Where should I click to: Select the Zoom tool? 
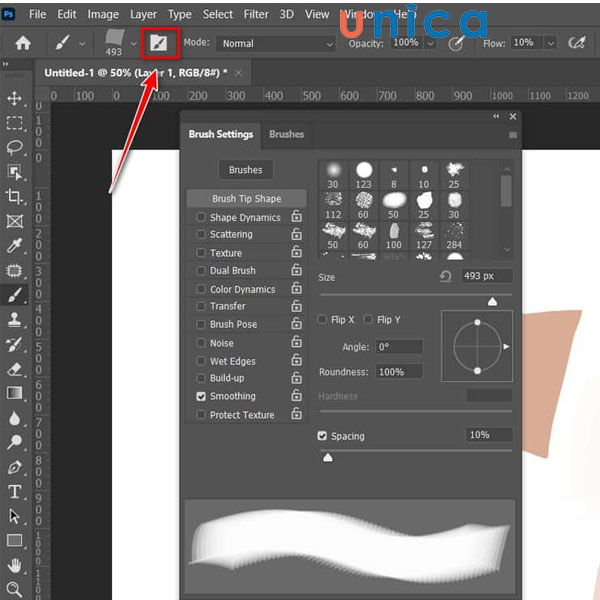tap(15, 589)
